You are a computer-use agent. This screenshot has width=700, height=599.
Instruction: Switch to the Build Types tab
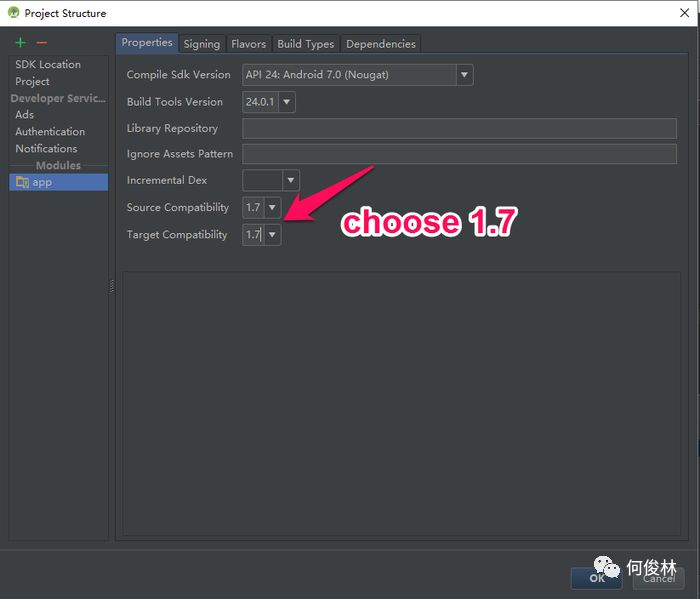click(x=306, y=44)
